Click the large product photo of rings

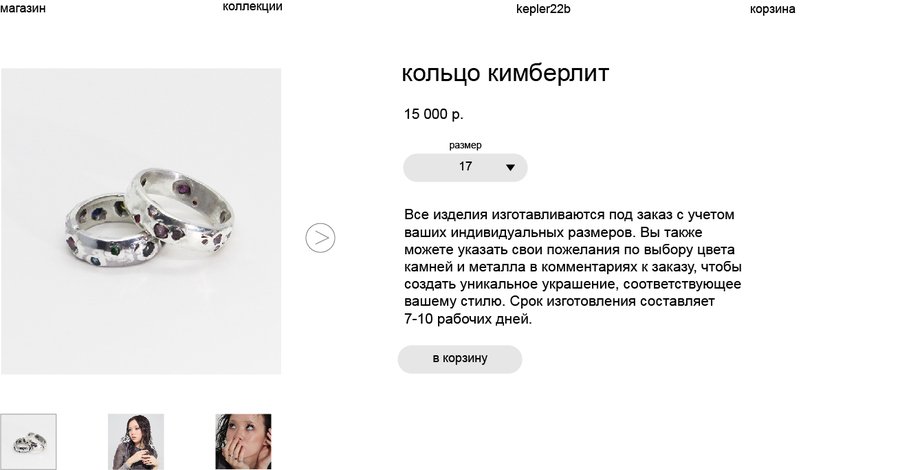click(x=141, y=222)
